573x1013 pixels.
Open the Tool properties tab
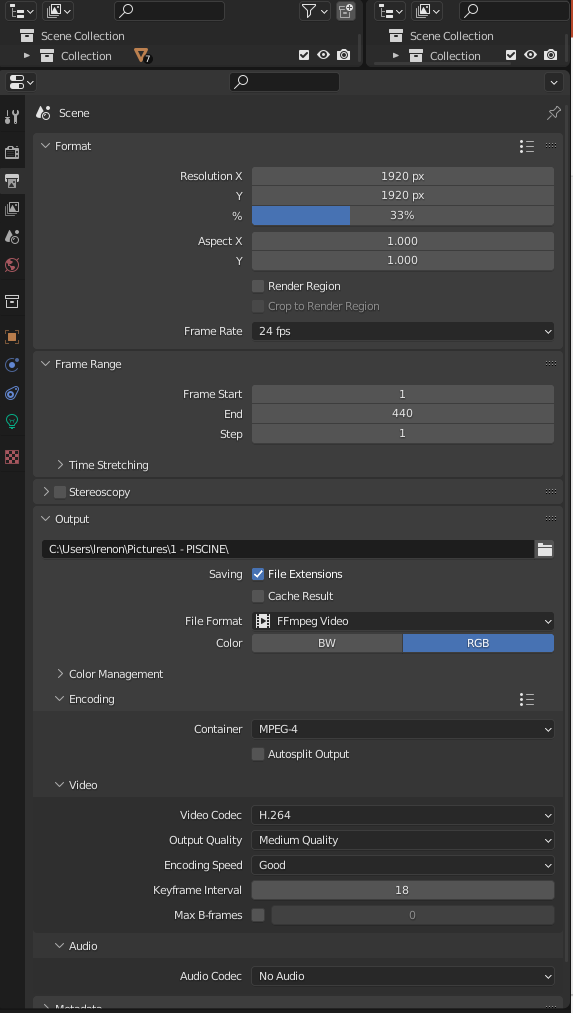coord(12,117)
